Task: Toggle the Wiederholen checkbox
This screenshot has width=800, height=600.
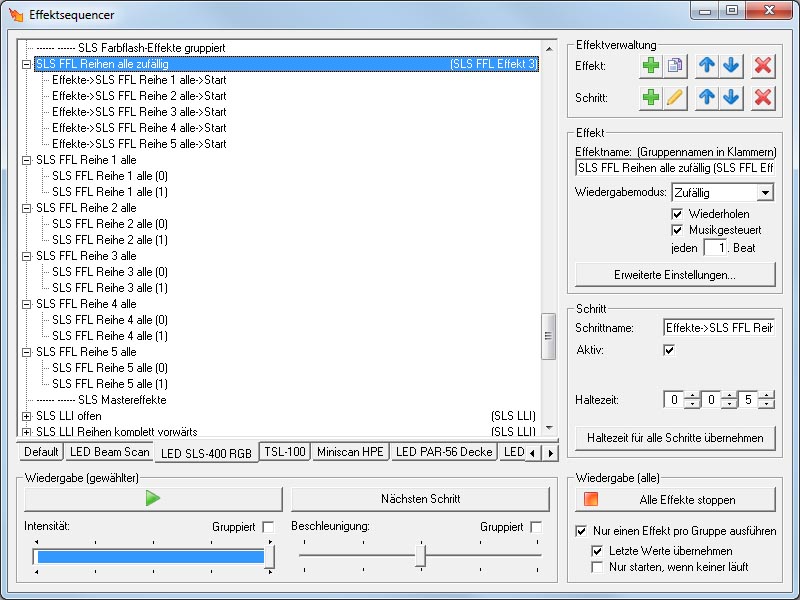Action: point(678,214)
